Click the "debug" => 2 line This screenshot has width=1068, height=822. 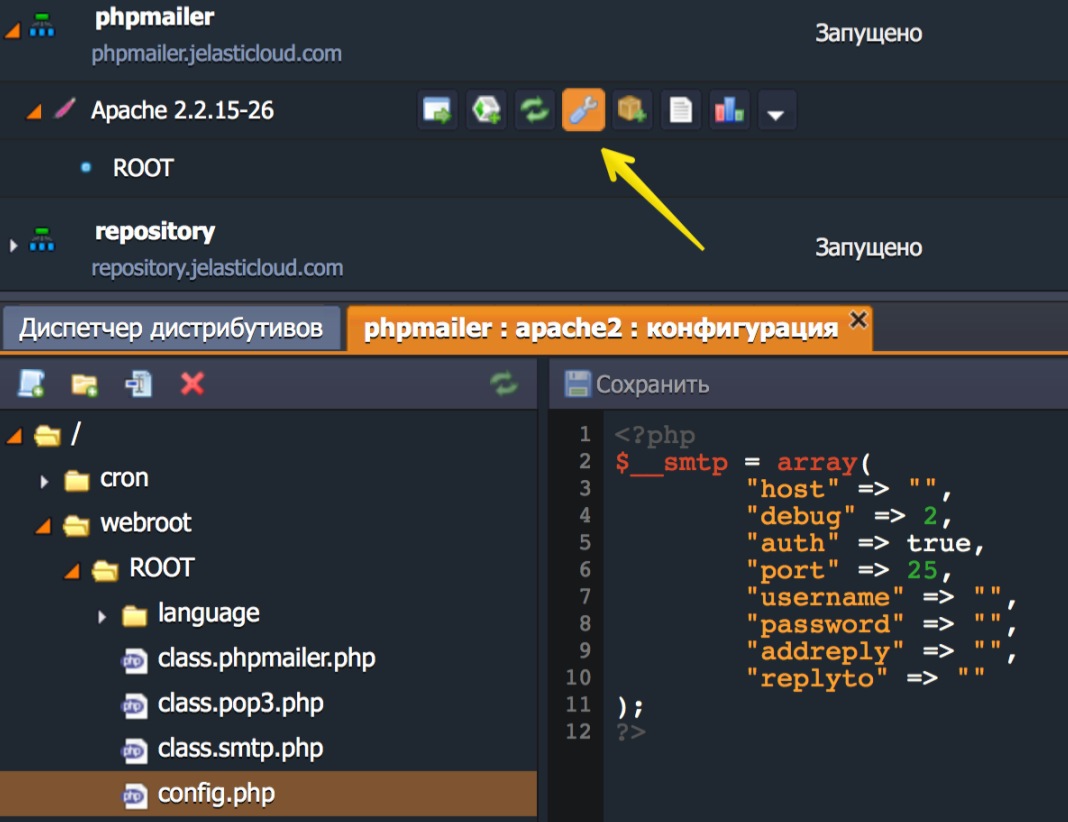pos(849,516)
